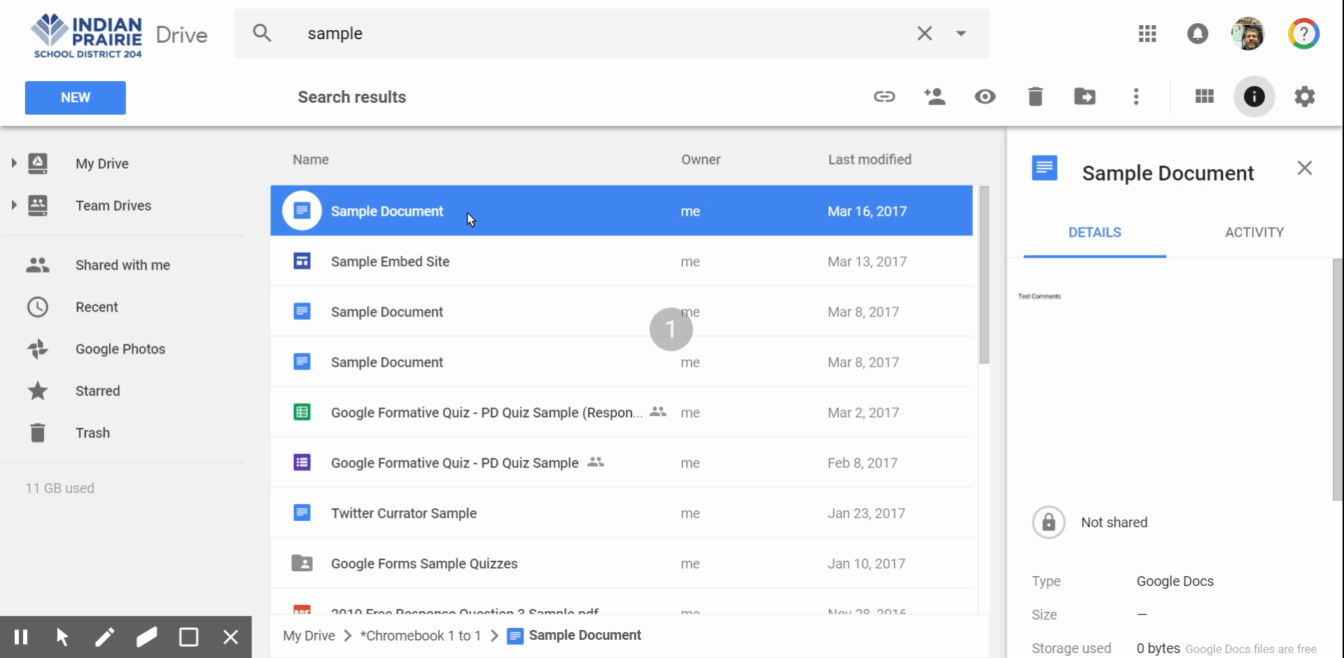Select the recorder pen tool
Screen dimensions: 1344x658
[x=105, y=637]
